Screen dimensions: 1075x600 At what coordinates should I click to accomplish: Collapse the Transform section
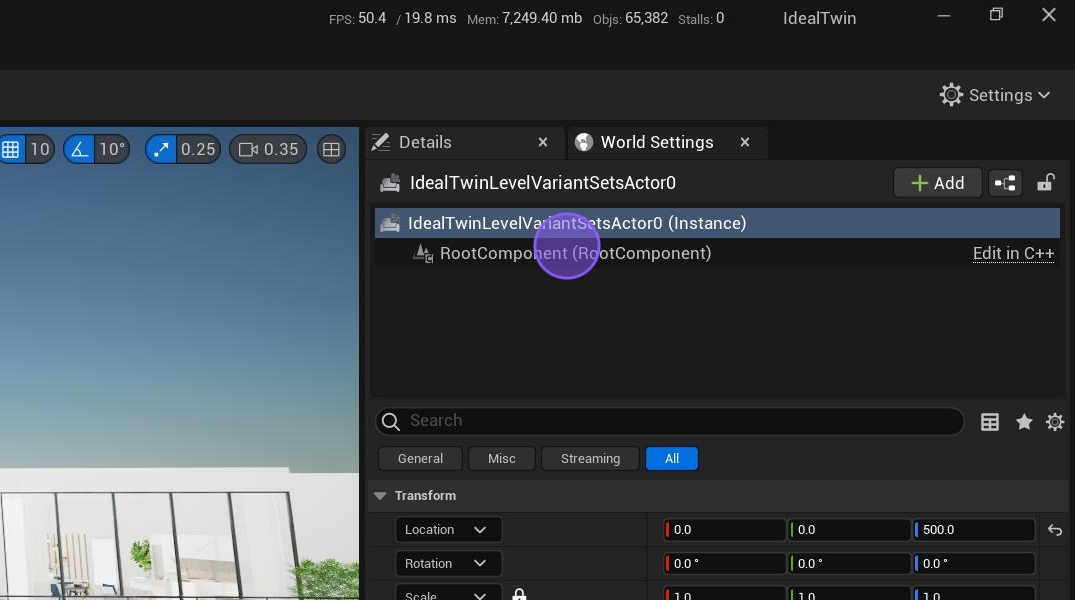tap(380, 496)
